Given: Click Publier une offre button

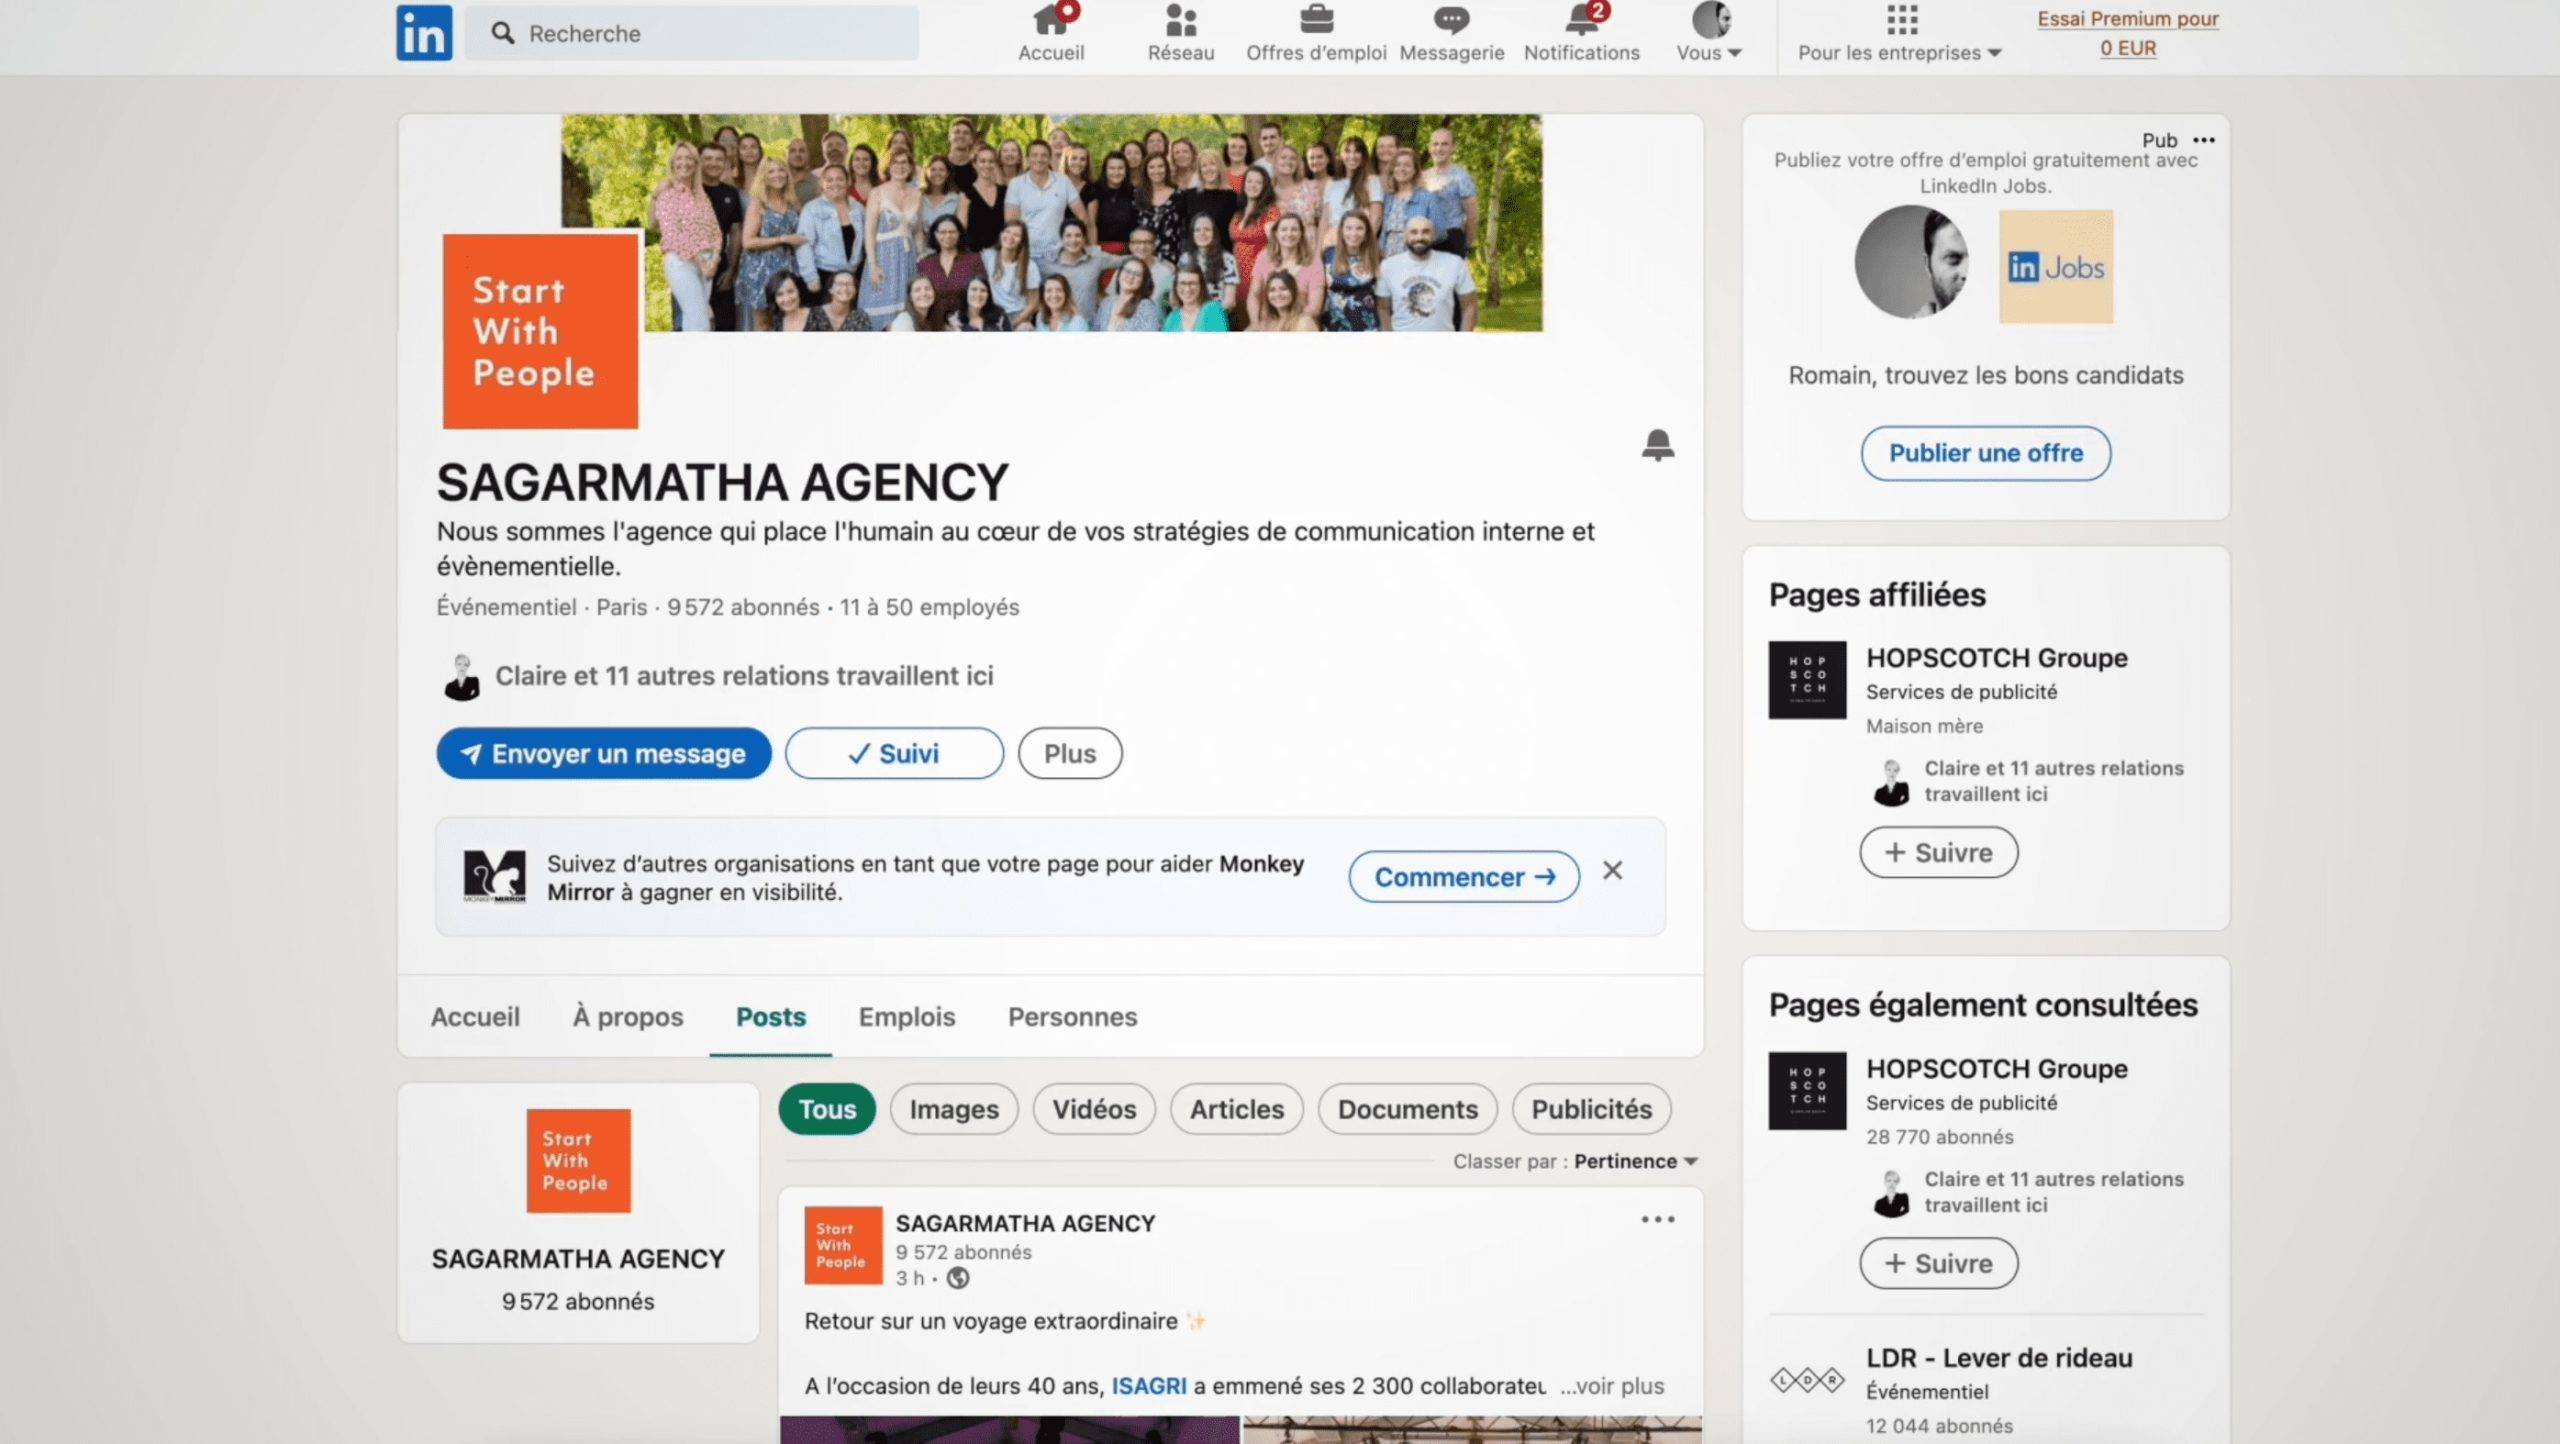Looking at the screenshot, I should 1986,453.
